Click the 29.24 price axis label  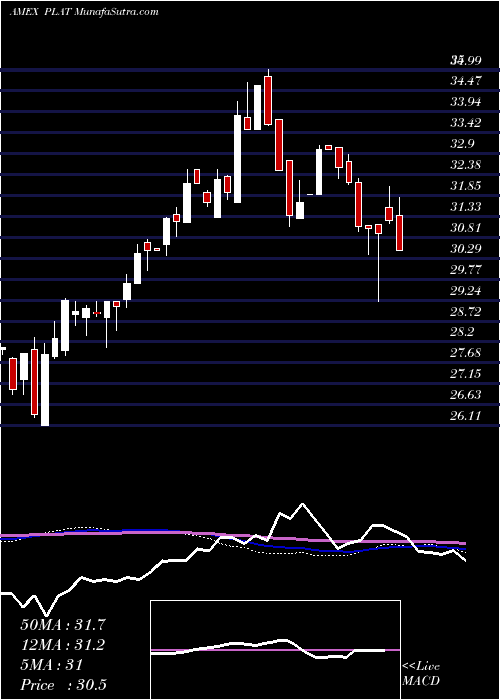466,291
